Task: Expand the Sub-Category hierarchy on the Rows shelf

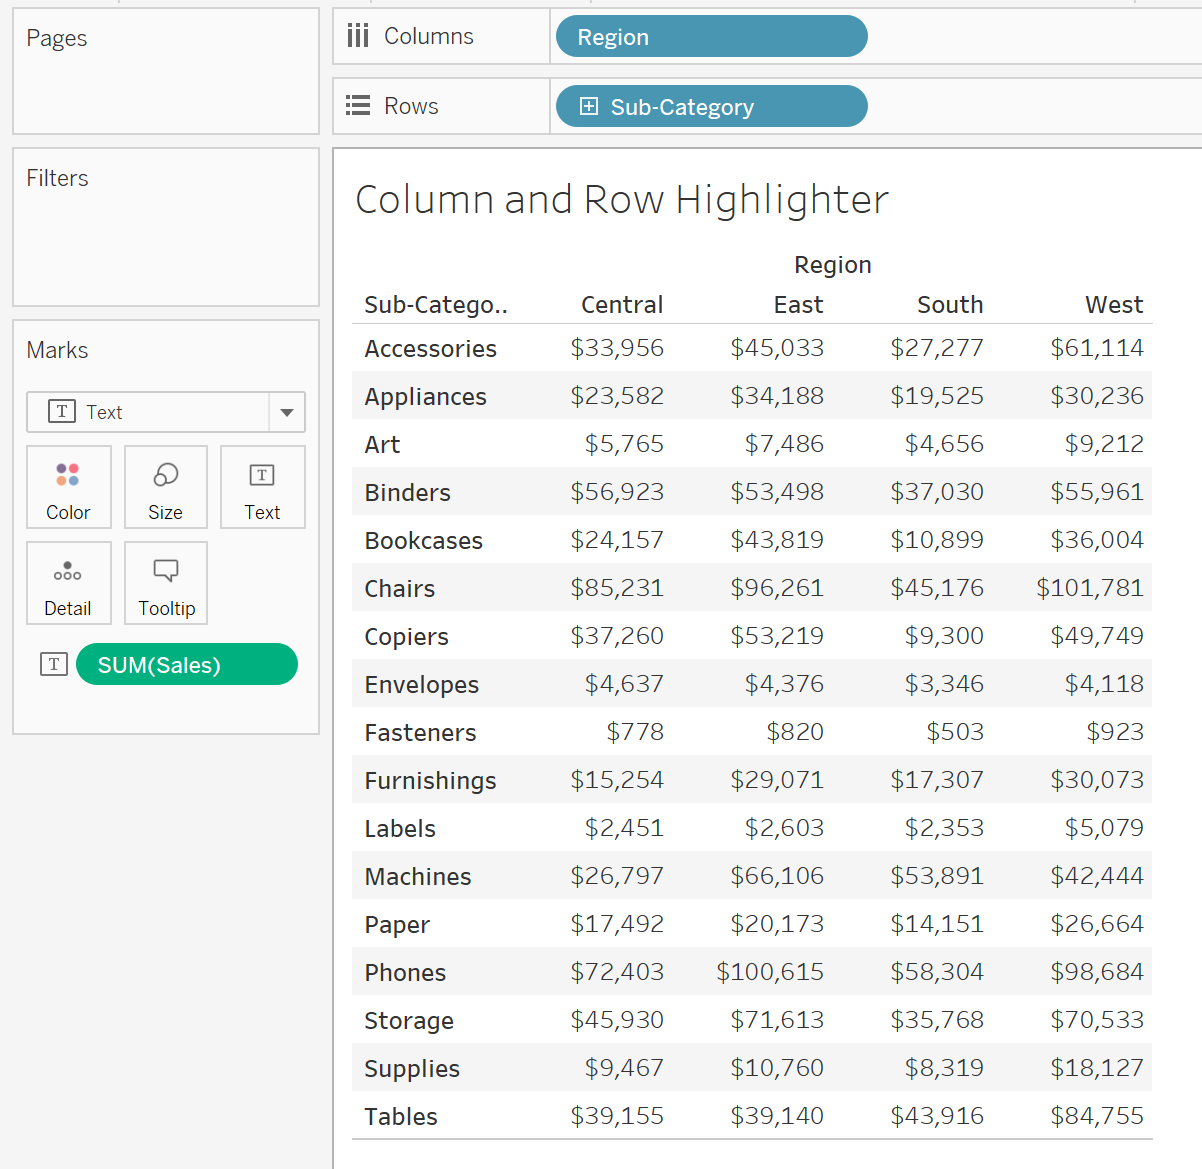Action: coord(590,105)
